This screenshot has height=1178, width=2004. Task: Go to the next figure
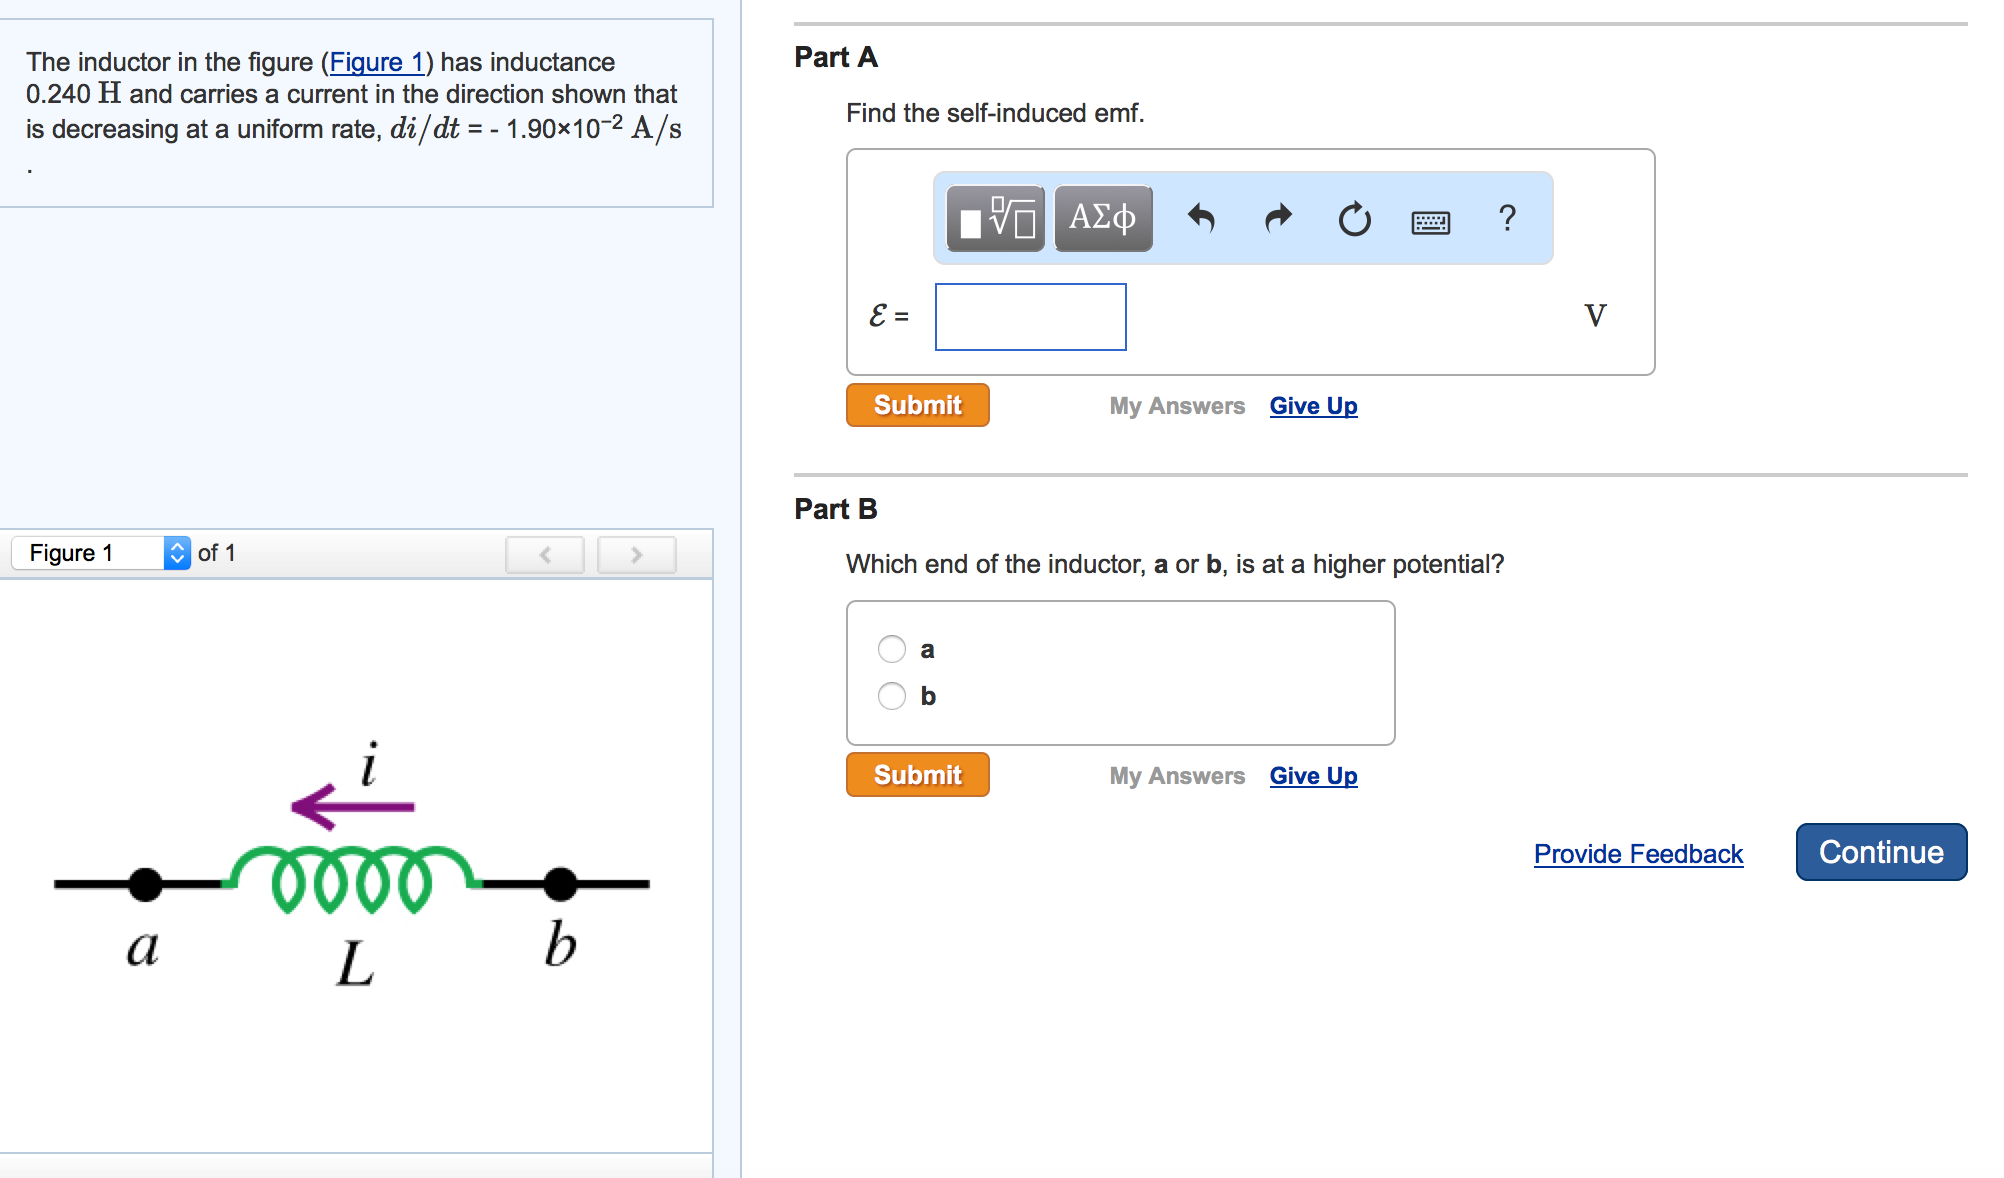636,554
